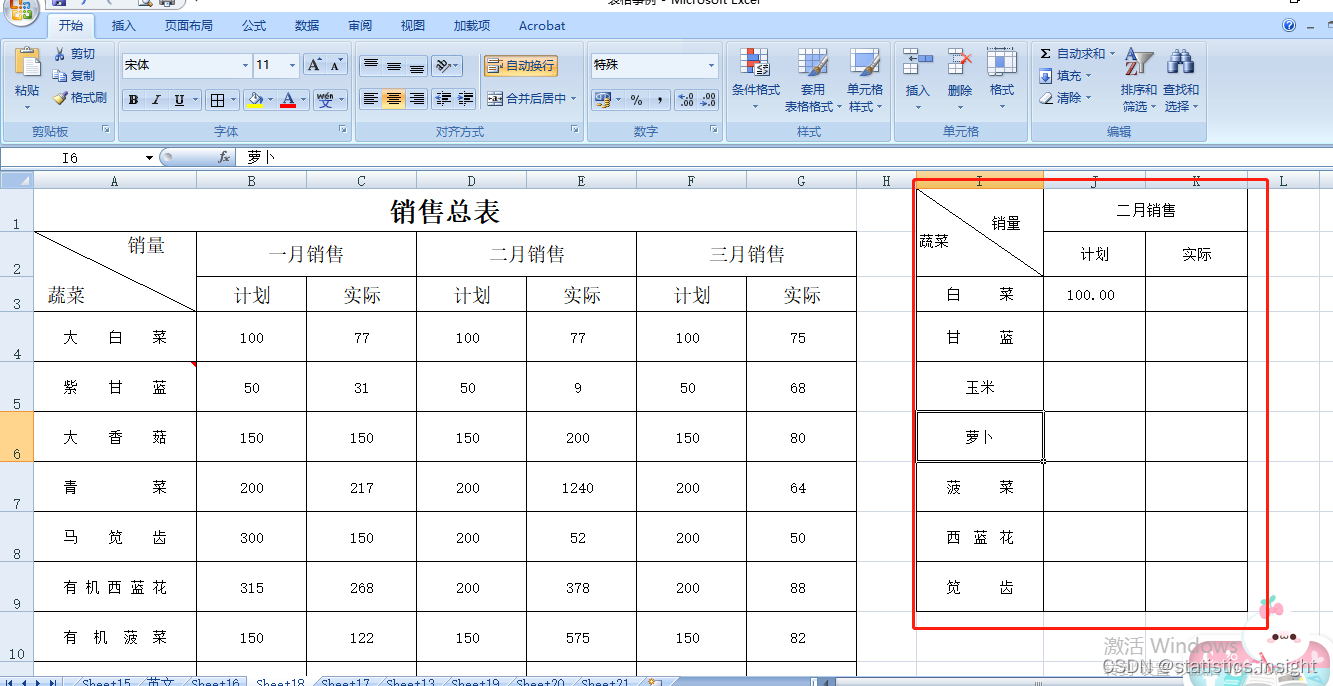Expand the alignment dialog launcher (对齐方式)
The width and height of the screenshot is (1333, 686).
[575, 130]
